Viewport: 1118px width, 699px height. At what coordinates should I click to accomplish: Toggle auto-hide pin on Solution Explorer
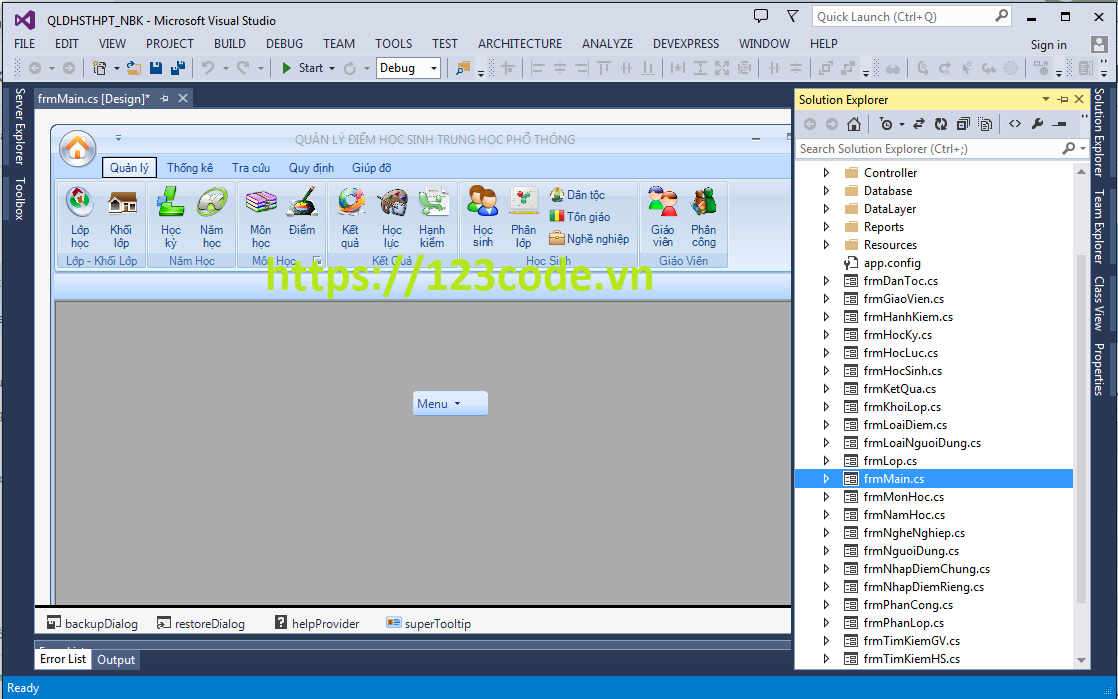coord(1063,98)
